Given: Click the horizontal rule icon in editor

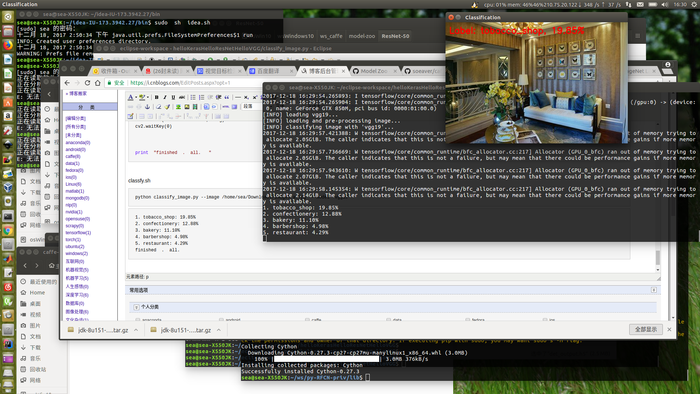Looking at the screenshot, I should click(238, 97).
